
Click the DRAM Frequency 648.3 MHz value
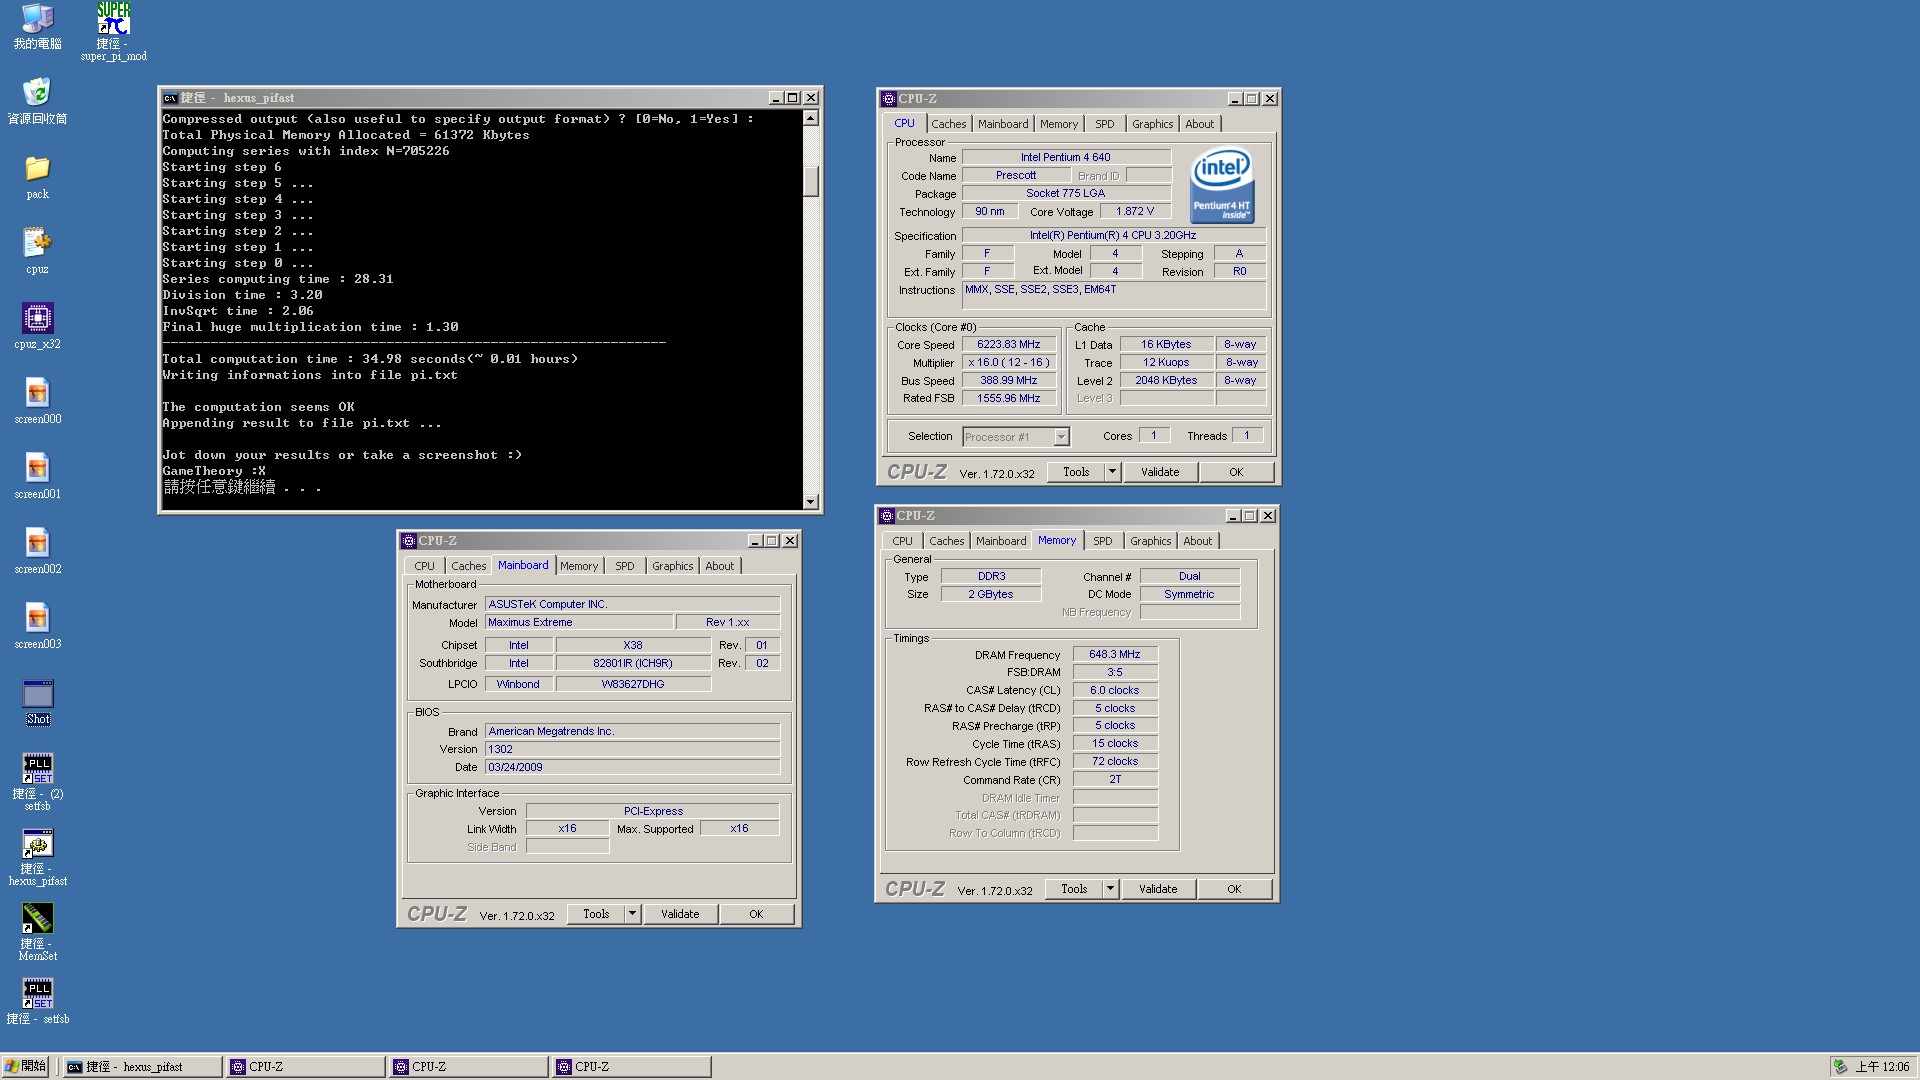[x=1115, y=655]
